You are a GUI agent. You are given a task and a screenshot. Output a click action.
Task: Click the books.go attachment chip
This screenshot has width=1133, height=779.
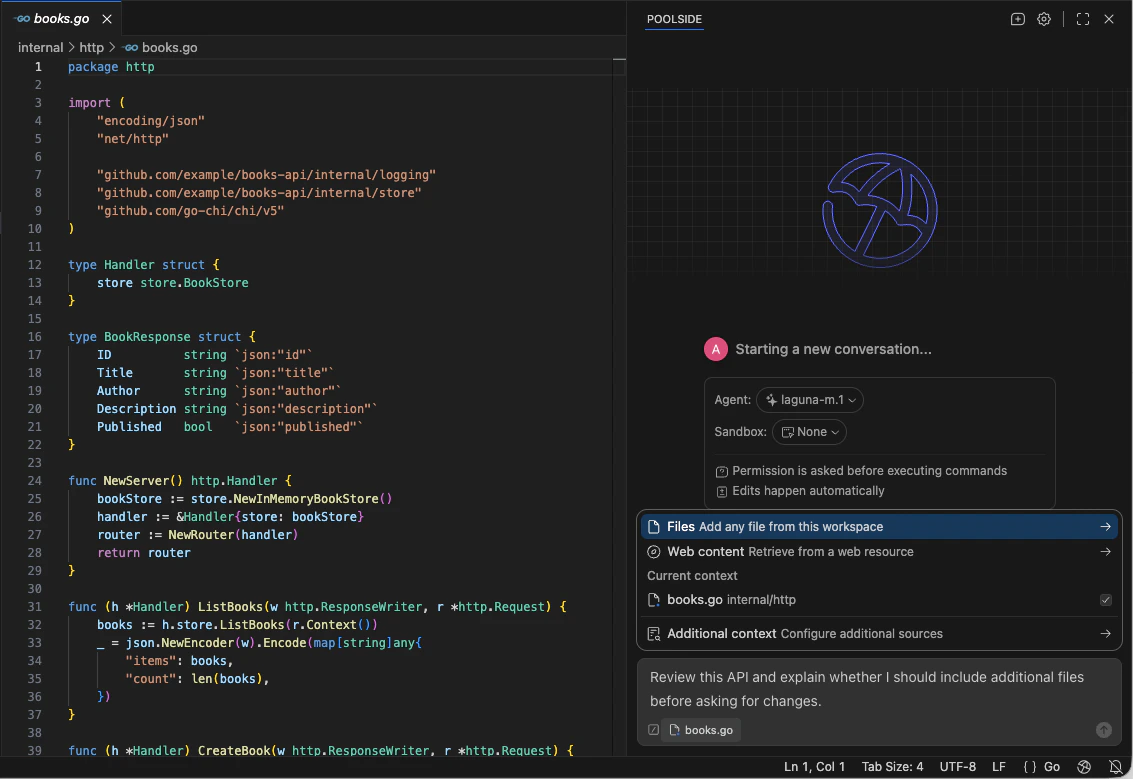[701, 730]
